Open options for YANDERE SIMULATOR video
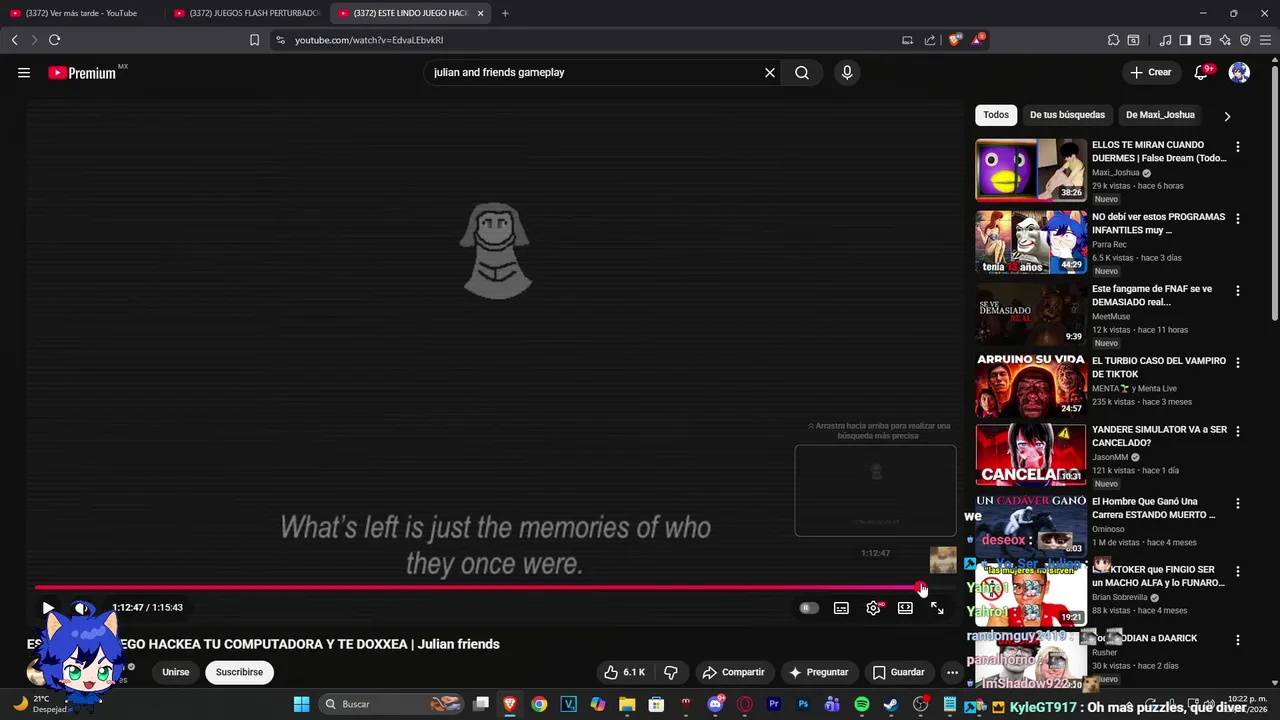Image resolution: width=1280 pixels, height=720 pixels. coord(1238,432)
